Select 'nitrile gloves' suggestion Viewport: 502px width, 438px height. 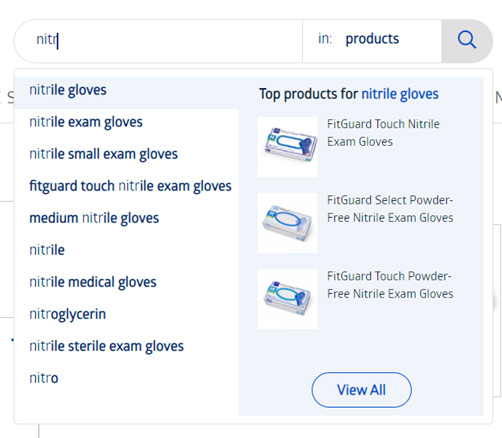127,90
